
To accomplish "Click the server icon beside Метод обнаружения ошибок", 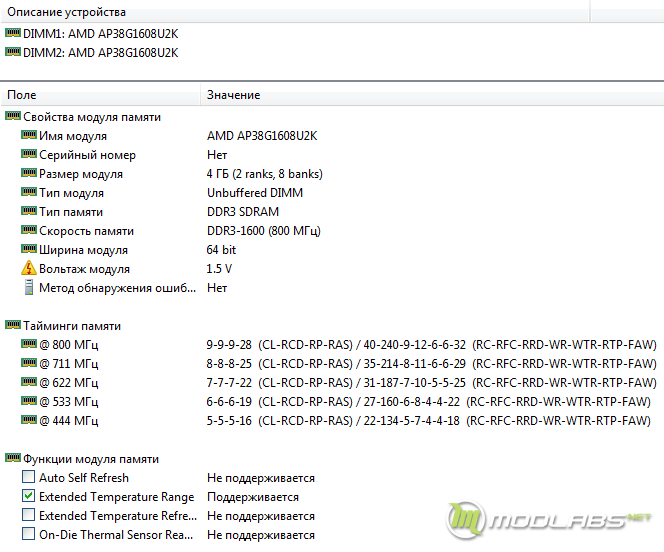I will tap(29, 287).
